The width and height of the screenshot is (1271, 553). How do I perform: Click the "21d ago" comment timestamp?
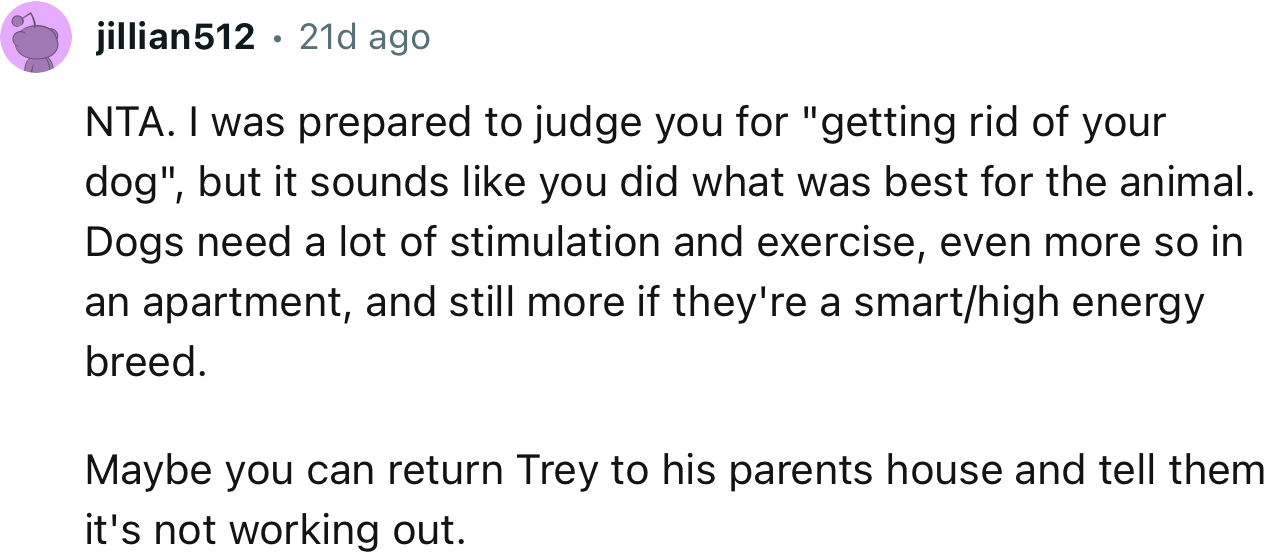click(365, 38)
